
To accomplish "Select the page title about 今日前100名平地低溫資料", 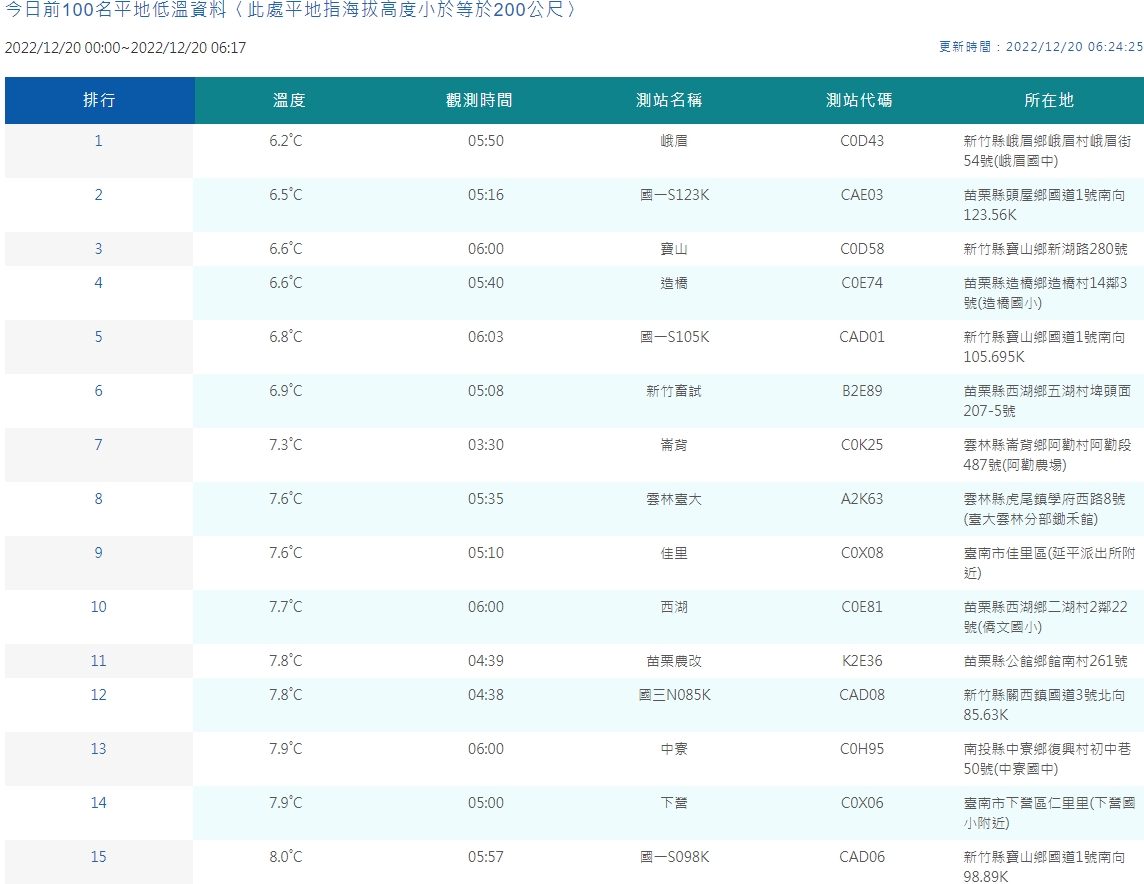I will click(290, 10).
